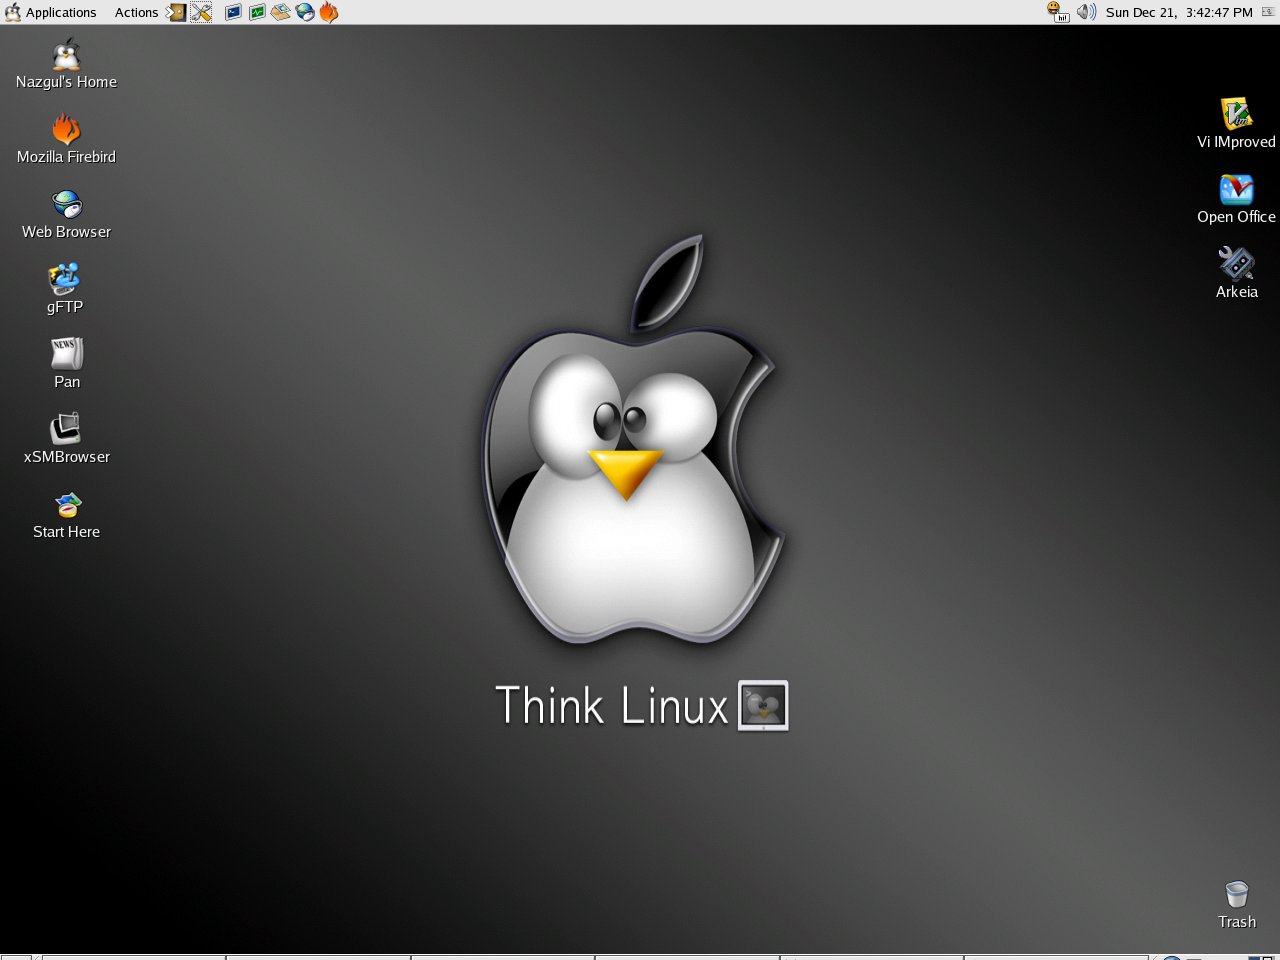Click the 'Mozilla Firebird' label text

click(66, 157)
